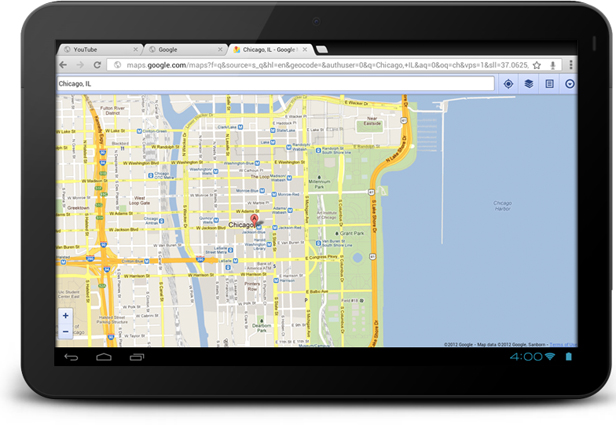Tap the Android back navigation button
This screenshot has width=616, height=425.
pos(71,357)
